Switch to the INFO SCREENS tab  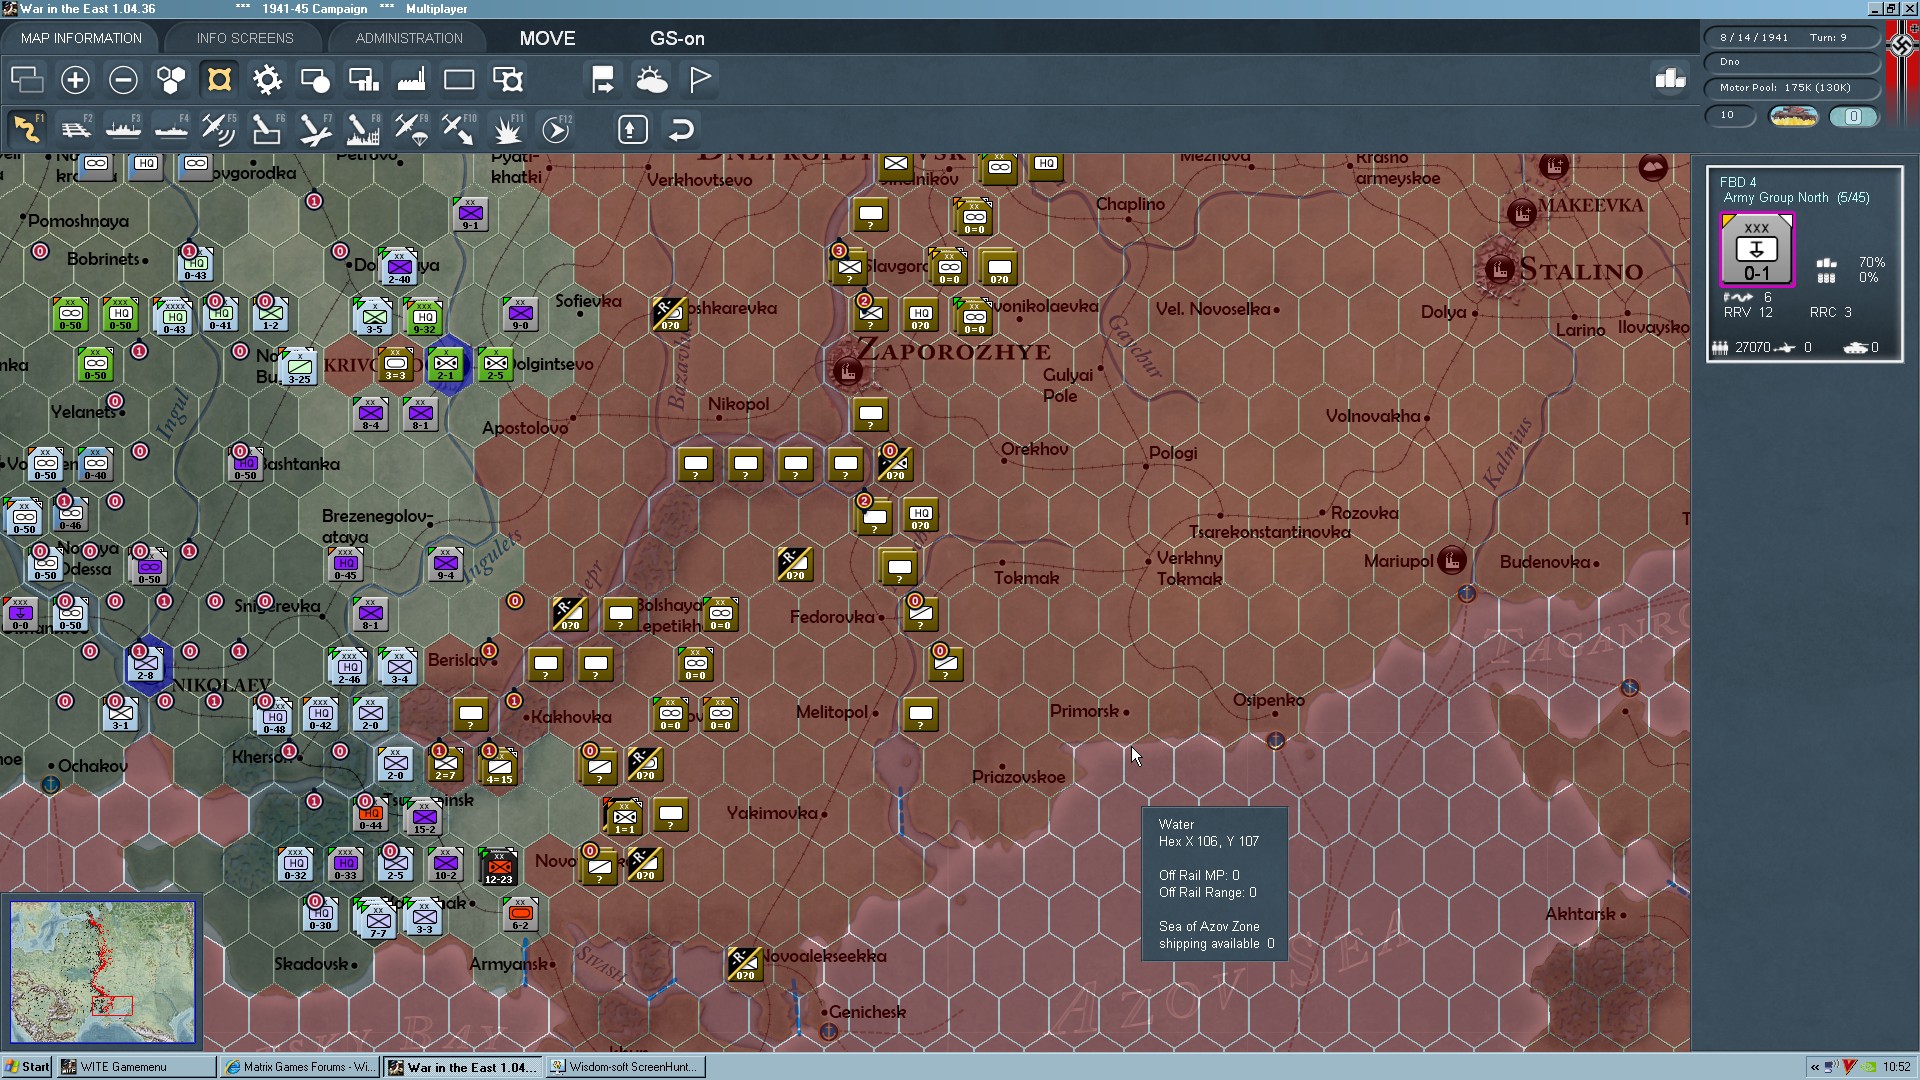click(x=245, y=38)
